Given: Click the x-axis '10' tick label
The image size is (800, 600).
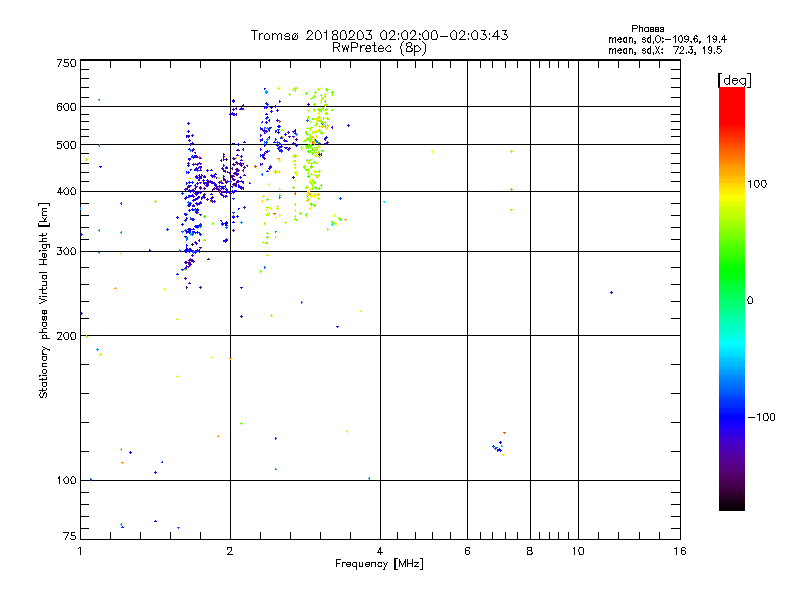Looking at the screenshot, I should (578, 551).
